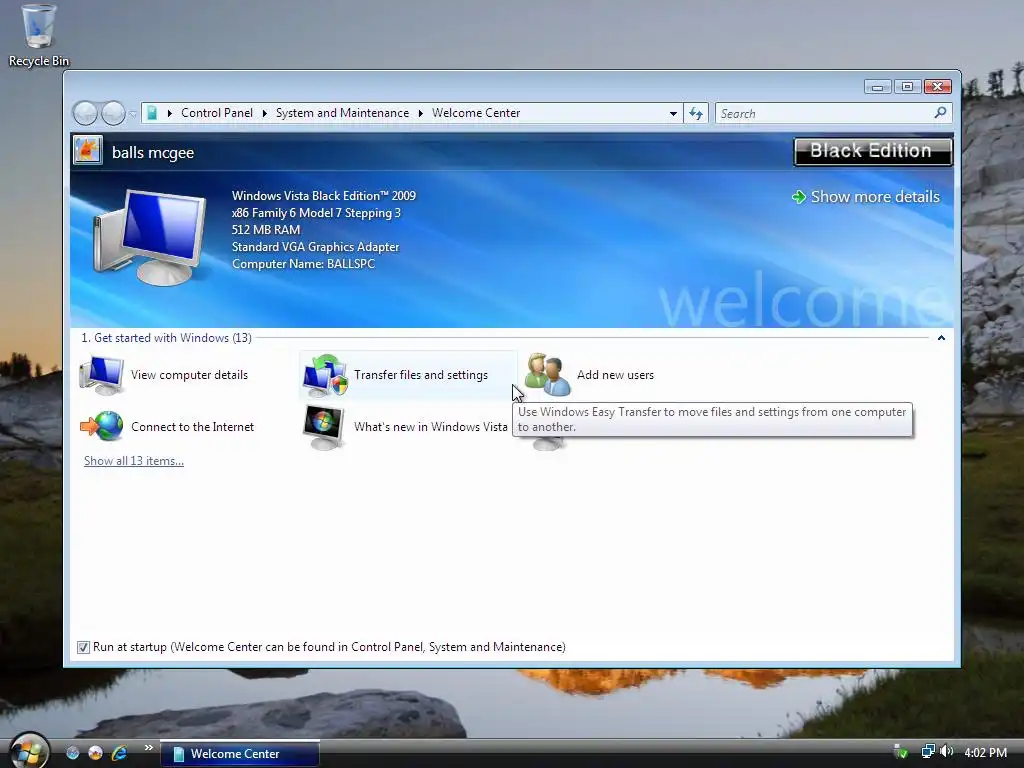This screenshot has height=768, width=1024.
Task: Click x86 Family 6 Model 7 Stepping 3
Action: 316,213
